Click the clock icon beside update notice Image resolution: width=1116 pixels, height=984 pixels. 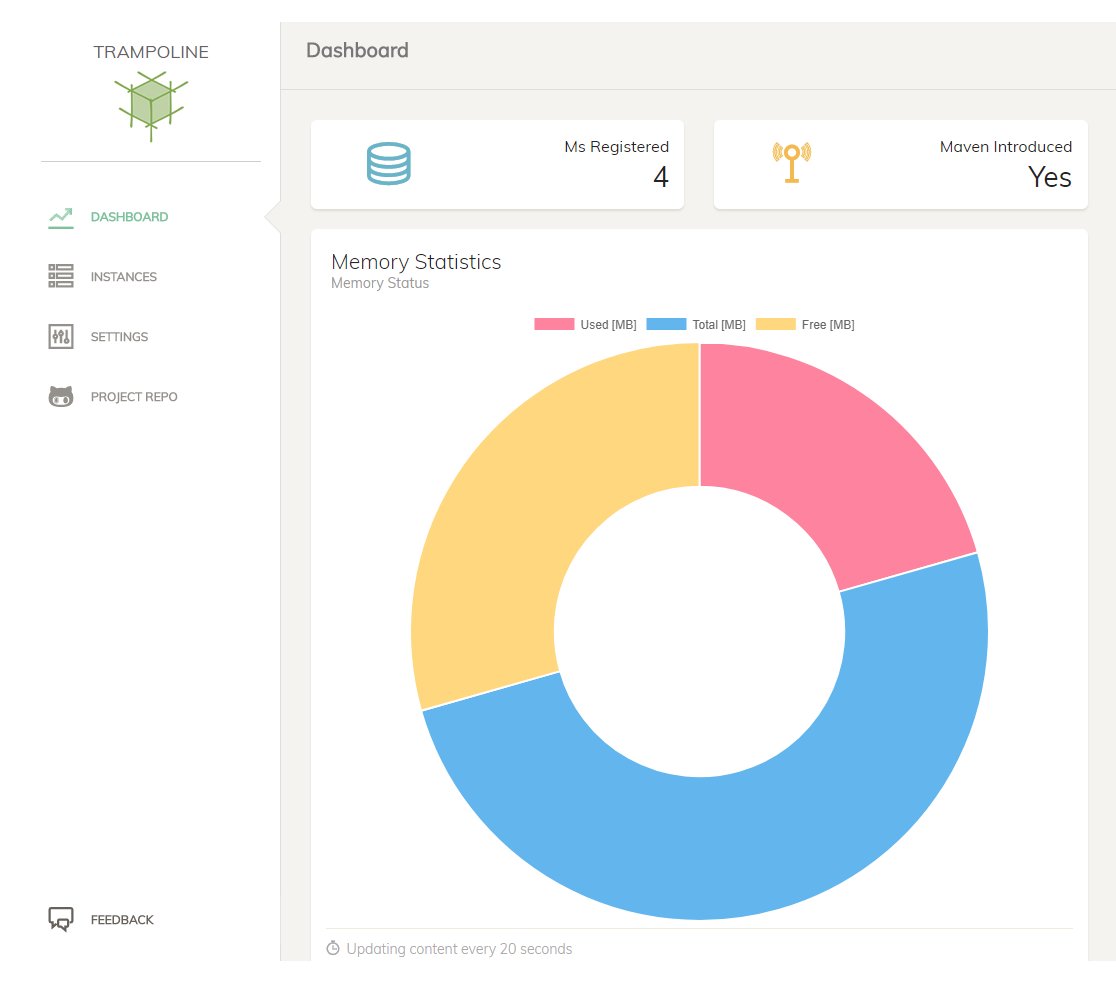coord(332,948)
